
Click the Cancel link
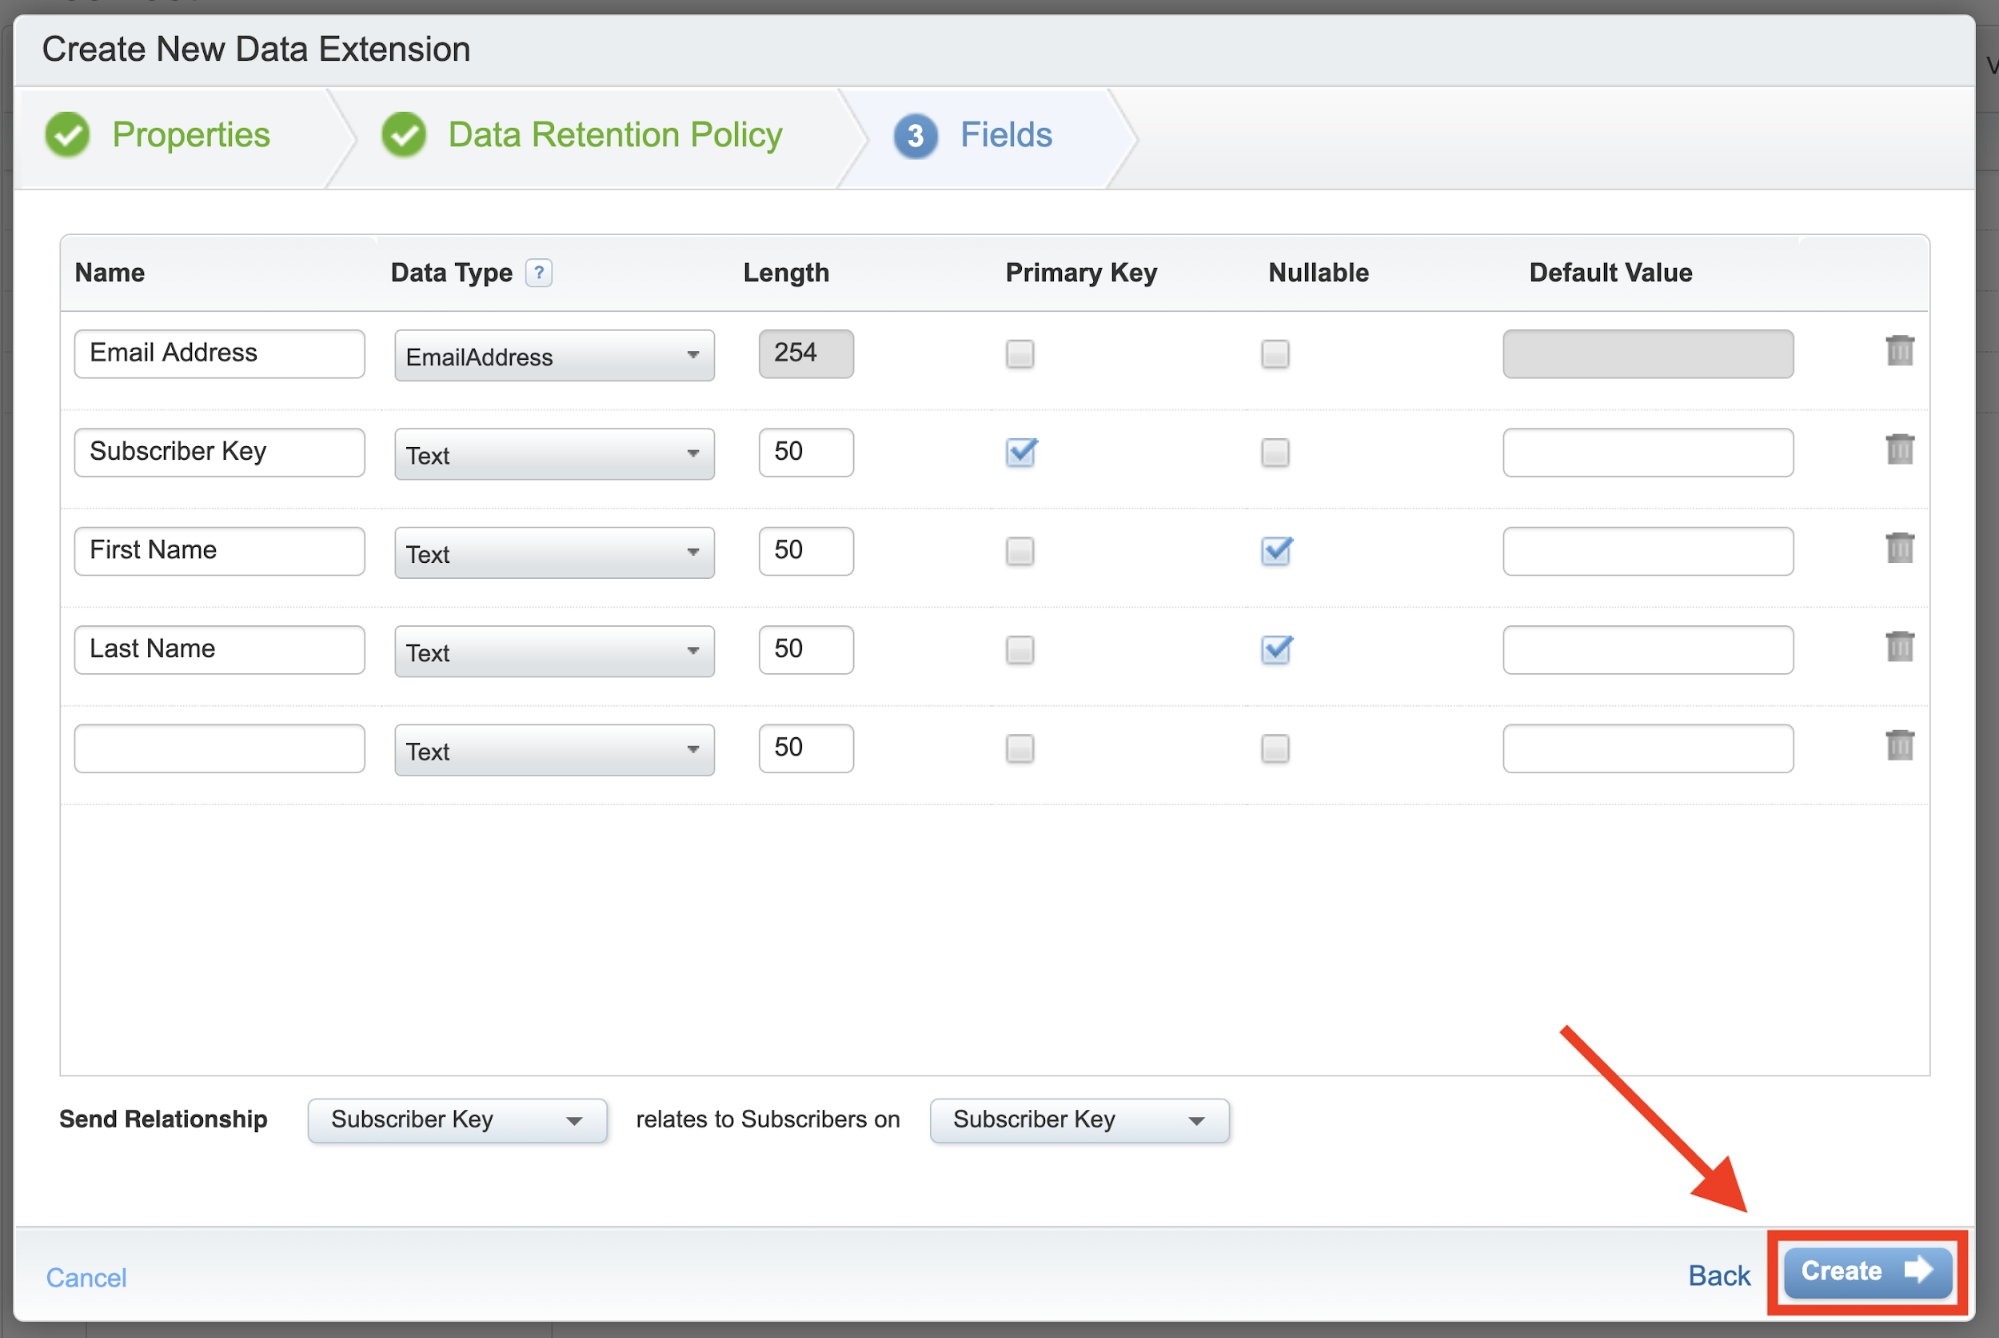[86, 1278]
